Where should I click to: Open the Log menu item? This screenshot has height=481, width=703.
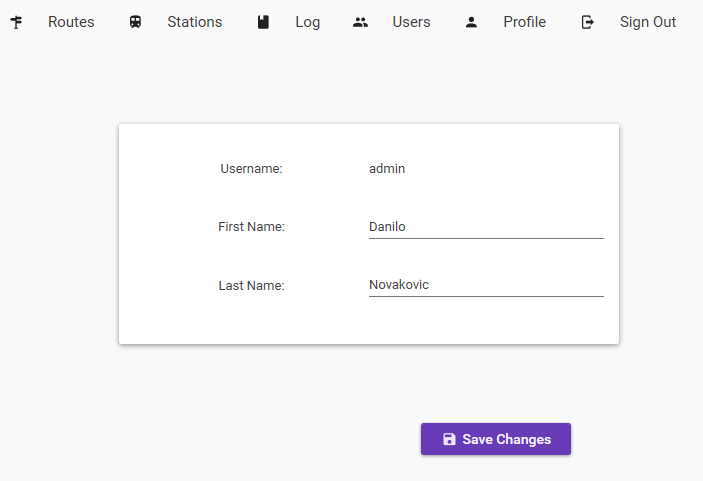(308, 22)
